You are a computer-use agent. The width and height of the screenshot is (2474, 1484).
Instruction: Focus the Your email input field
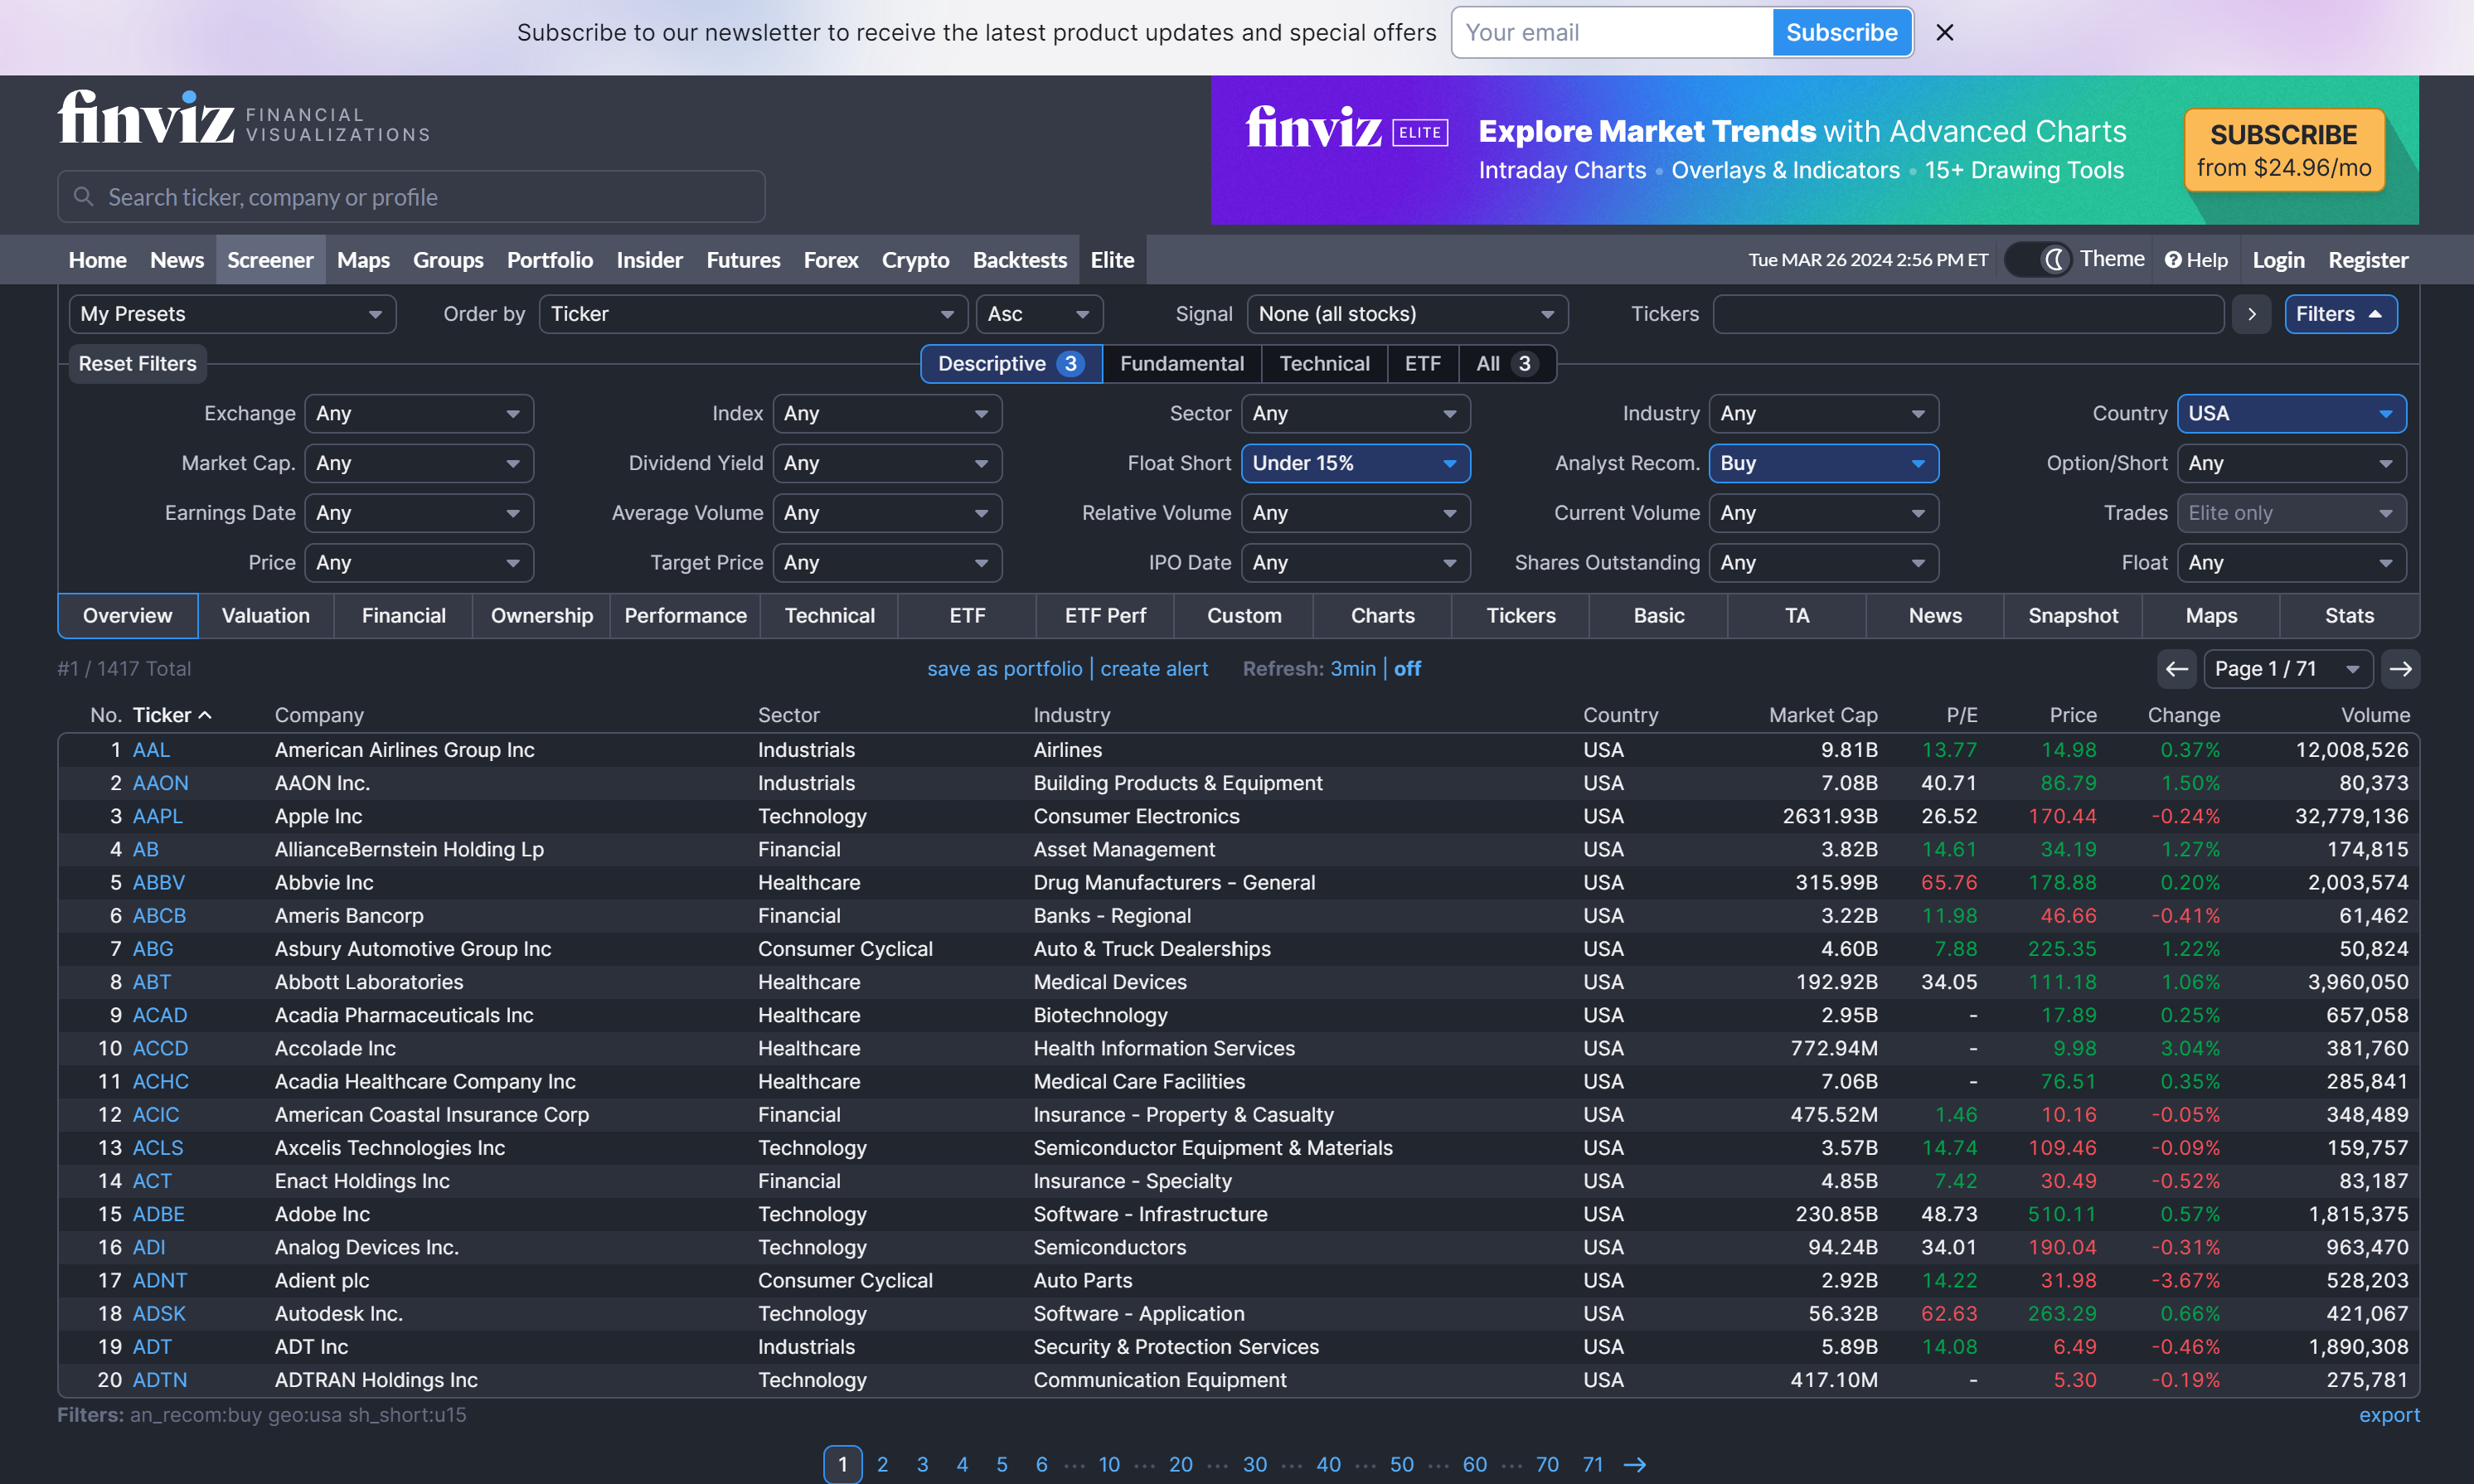point(1613,33)
